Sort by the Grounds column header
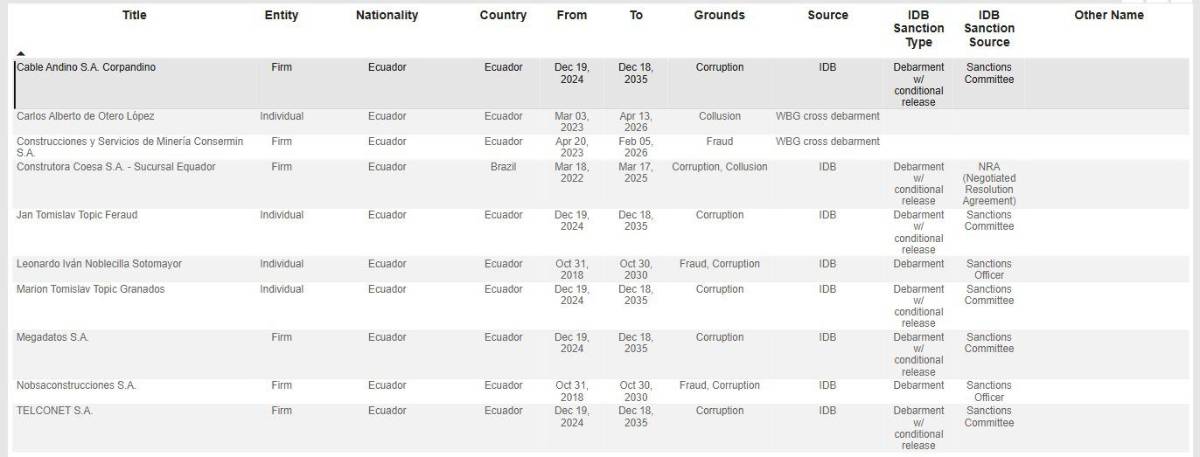 719,16
